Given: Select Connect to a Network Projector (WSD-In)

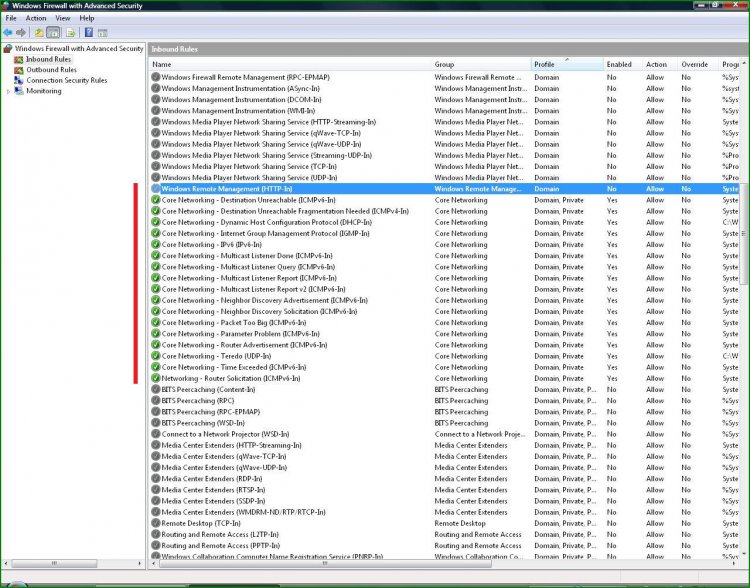Looking at the screenshot, I should [x=445, y=434].
